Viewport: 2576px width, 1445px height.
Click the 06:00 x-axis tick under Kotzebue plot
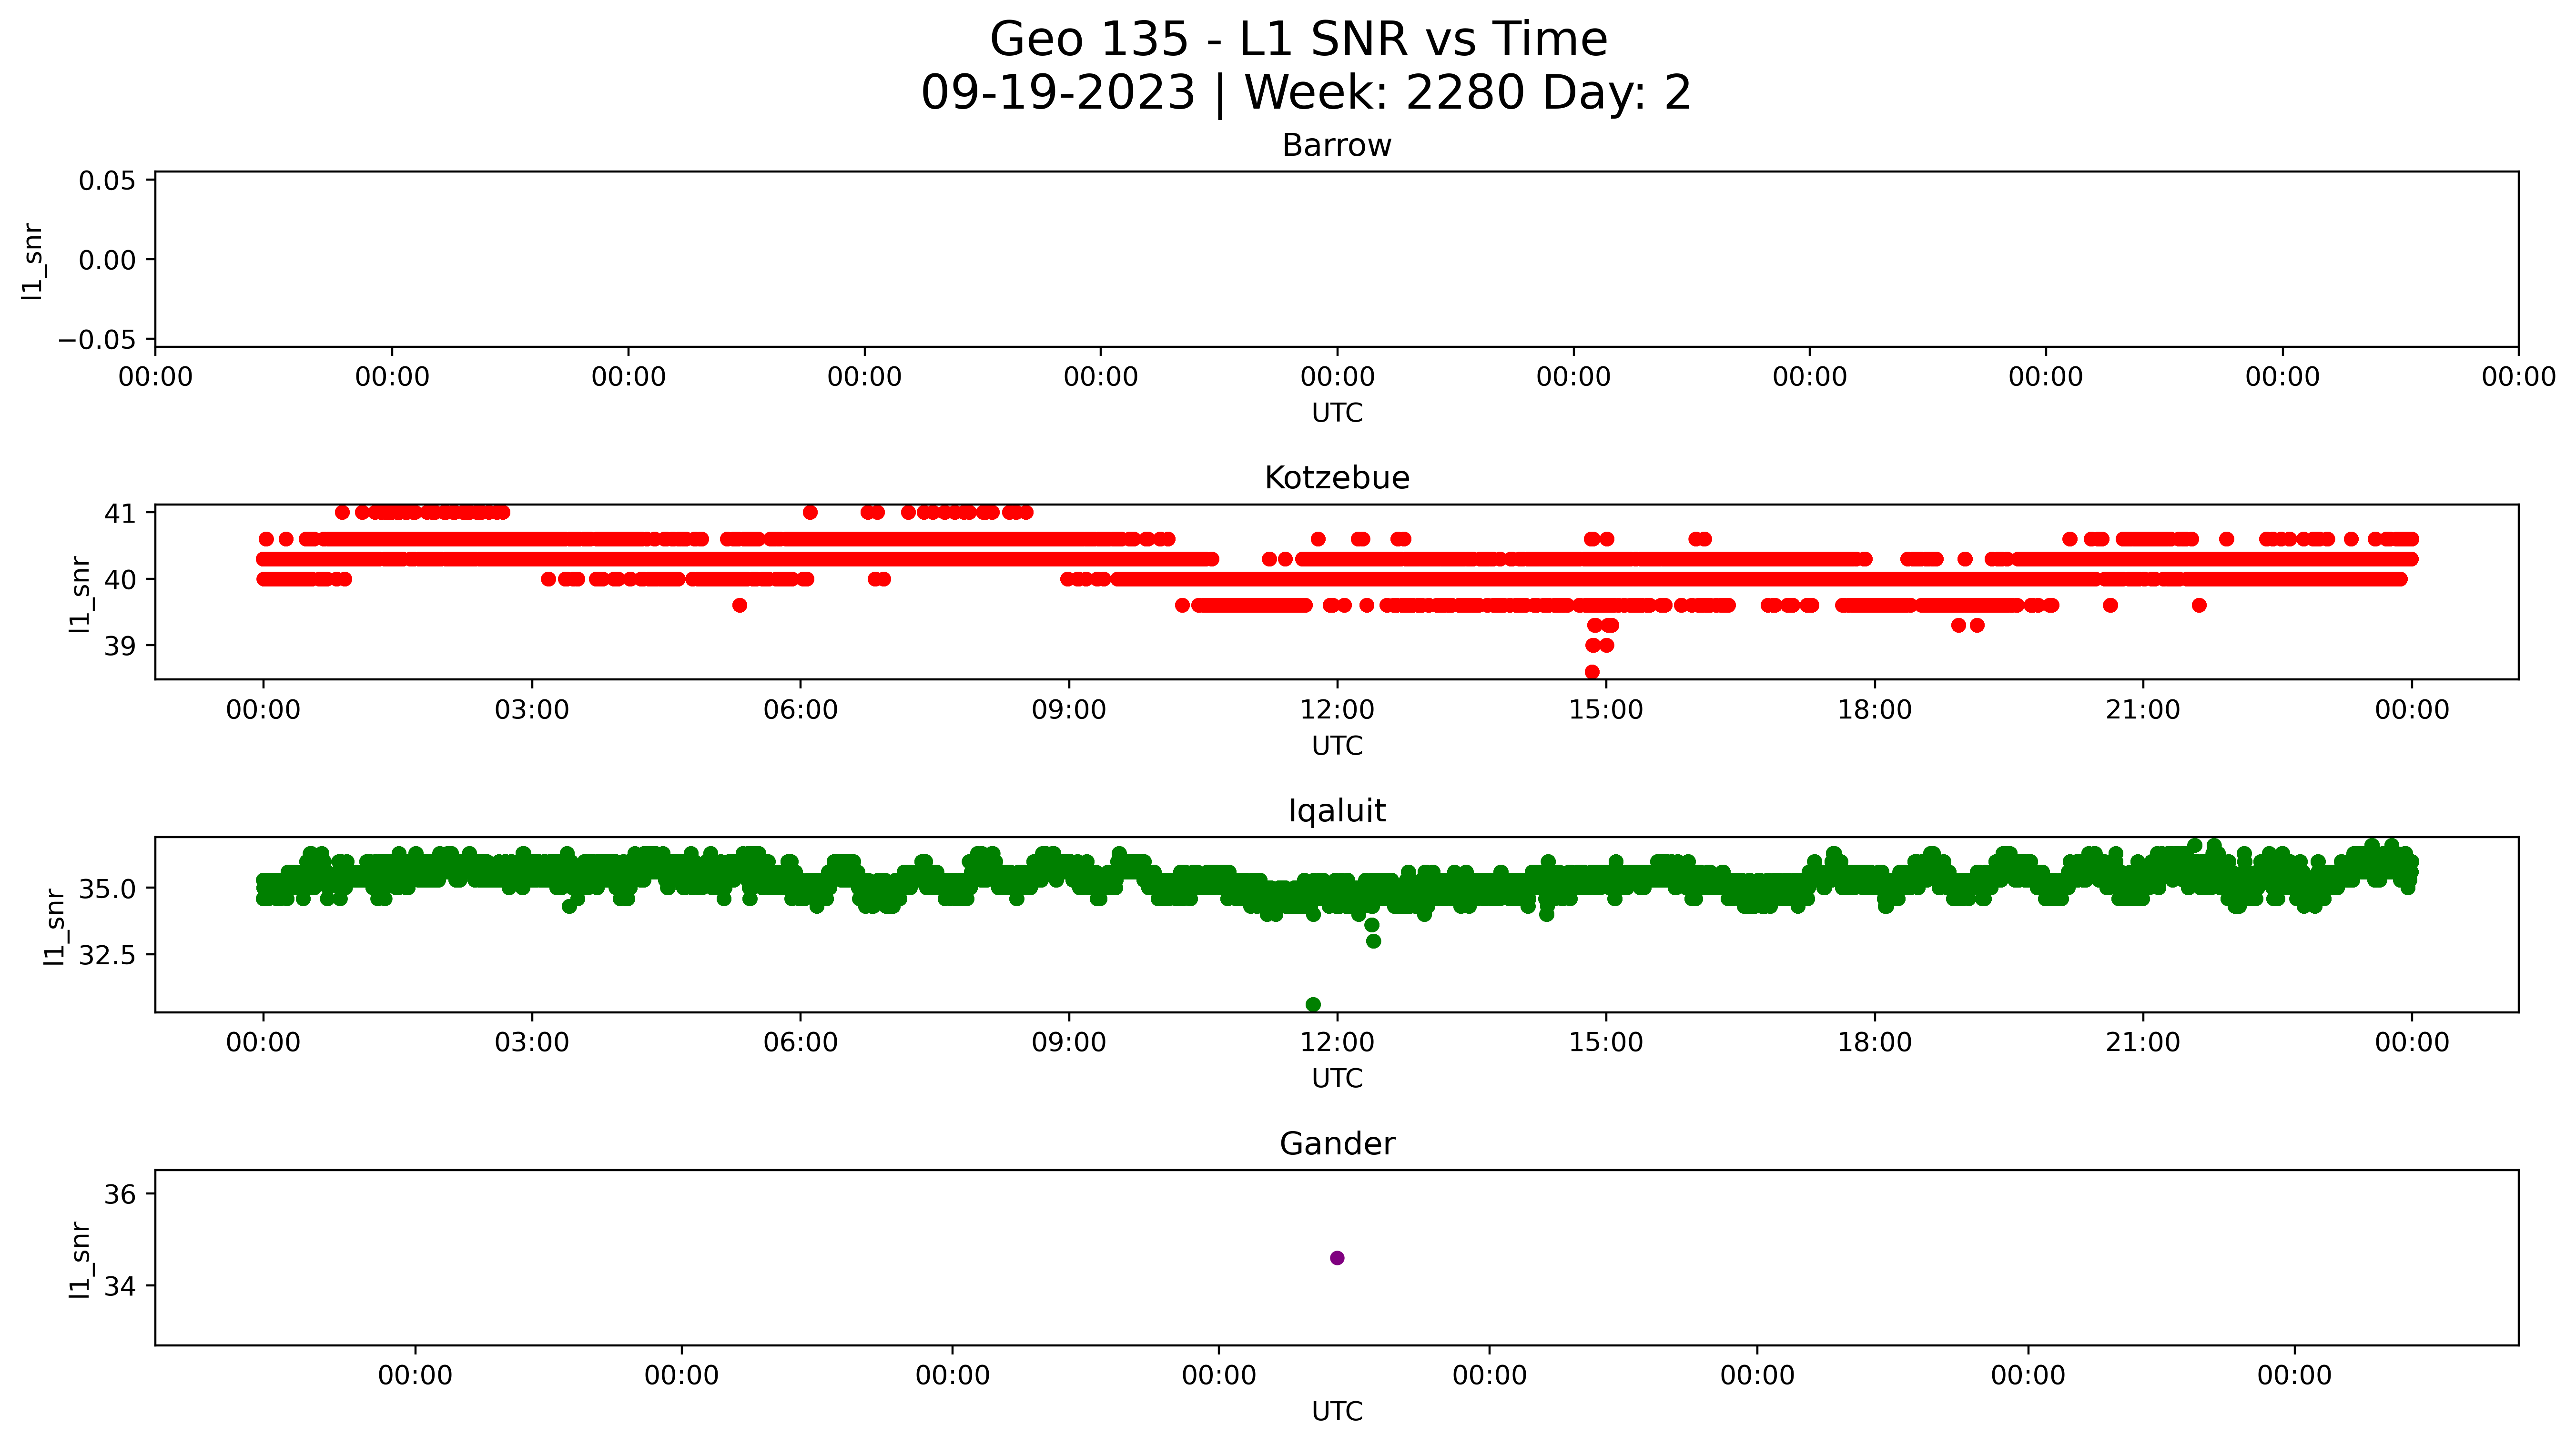pos(800,710)
